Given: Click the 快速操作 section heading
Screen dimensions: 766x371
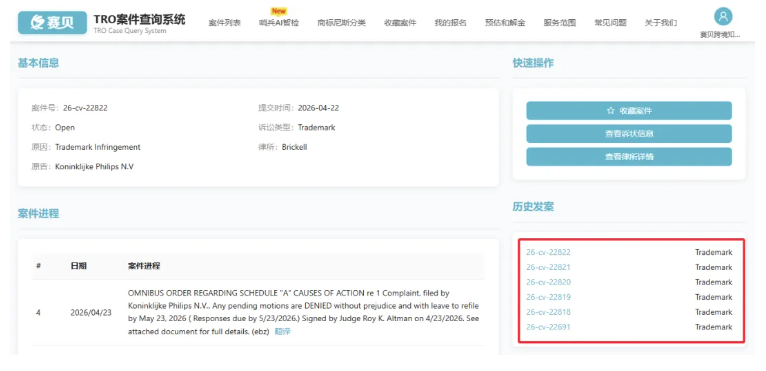Looking at the screenshot, I should tap(533, 63).
